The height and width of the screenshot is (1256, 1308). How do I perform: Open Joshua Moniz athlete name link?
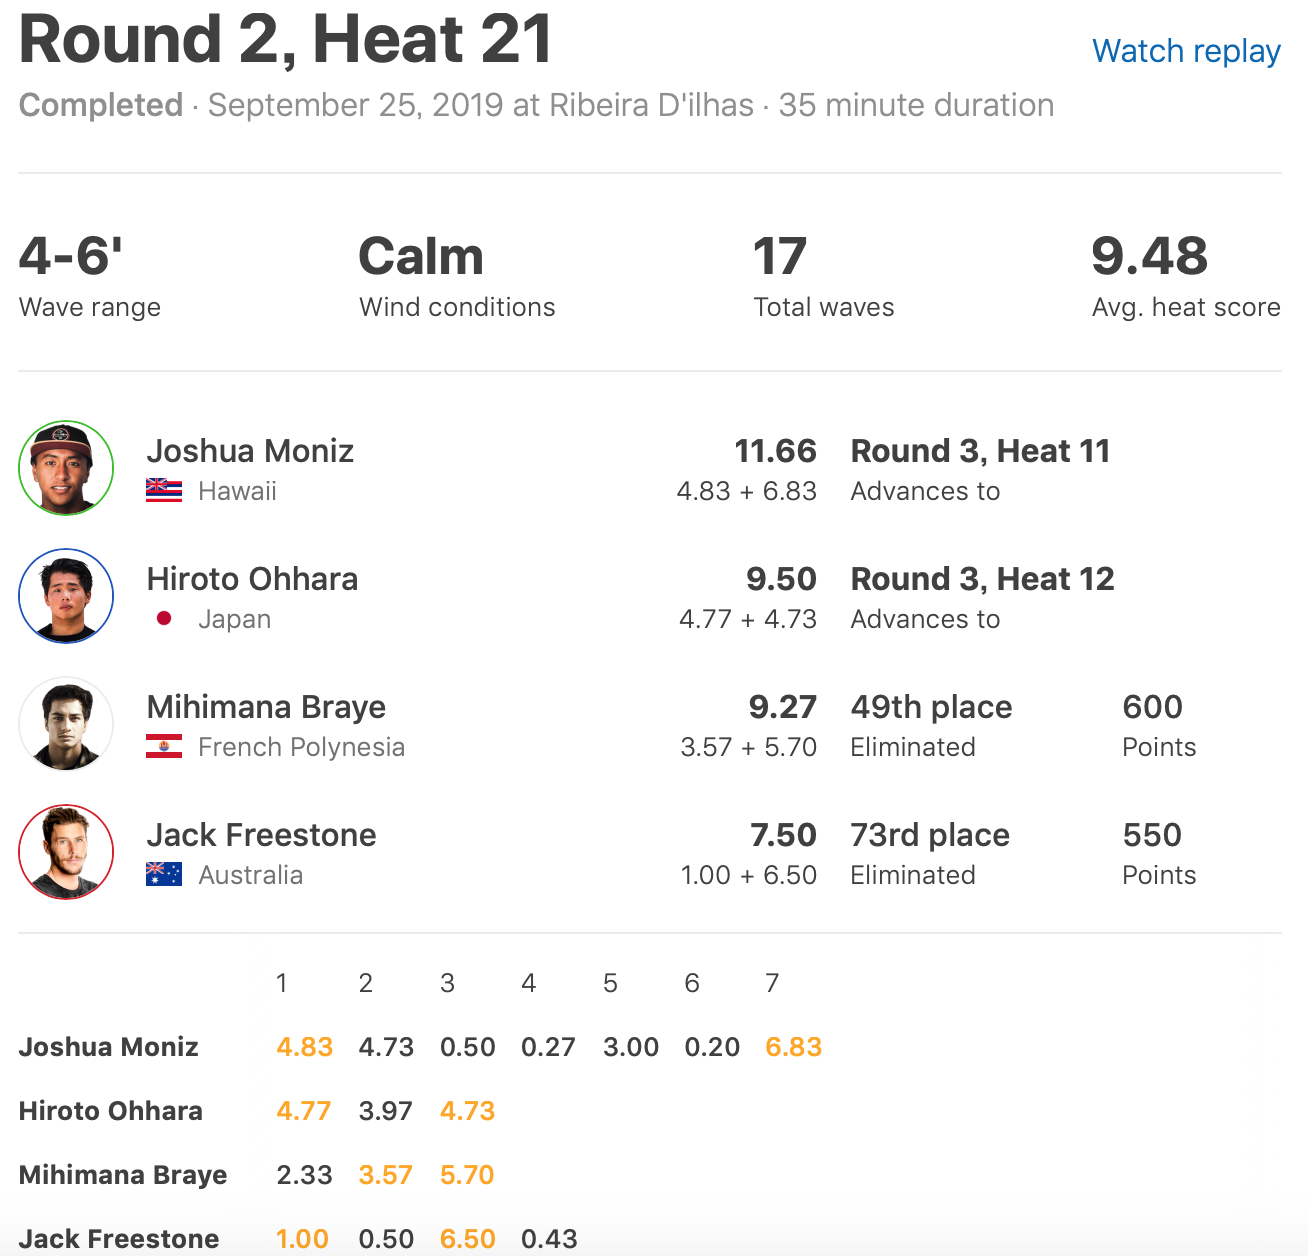tap(250, 451)
